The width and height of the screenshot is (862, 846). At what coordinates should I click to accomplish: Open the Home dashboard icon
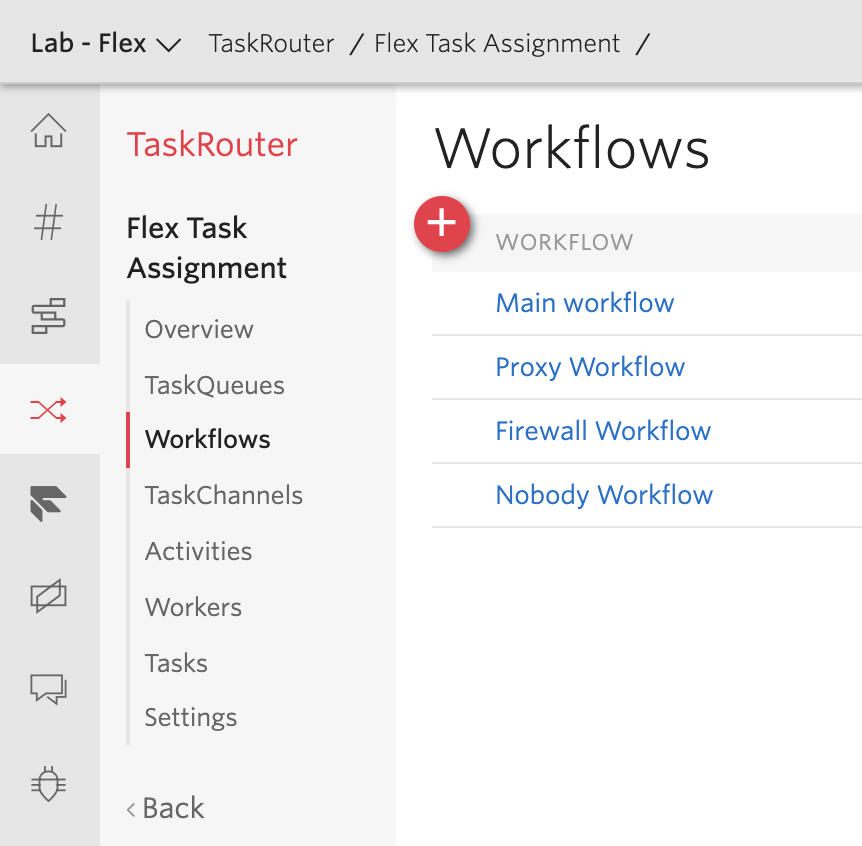(48, 131)
